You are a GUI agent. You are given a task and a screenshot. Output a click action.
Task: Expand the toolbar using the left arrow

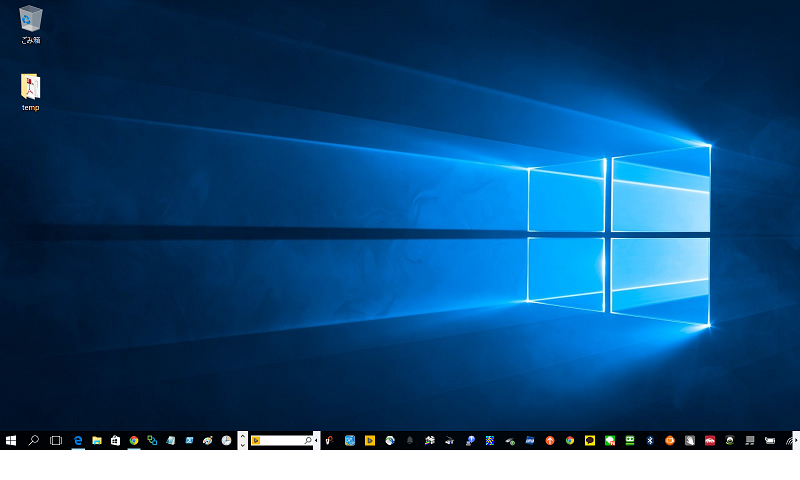tap(316, 440)
